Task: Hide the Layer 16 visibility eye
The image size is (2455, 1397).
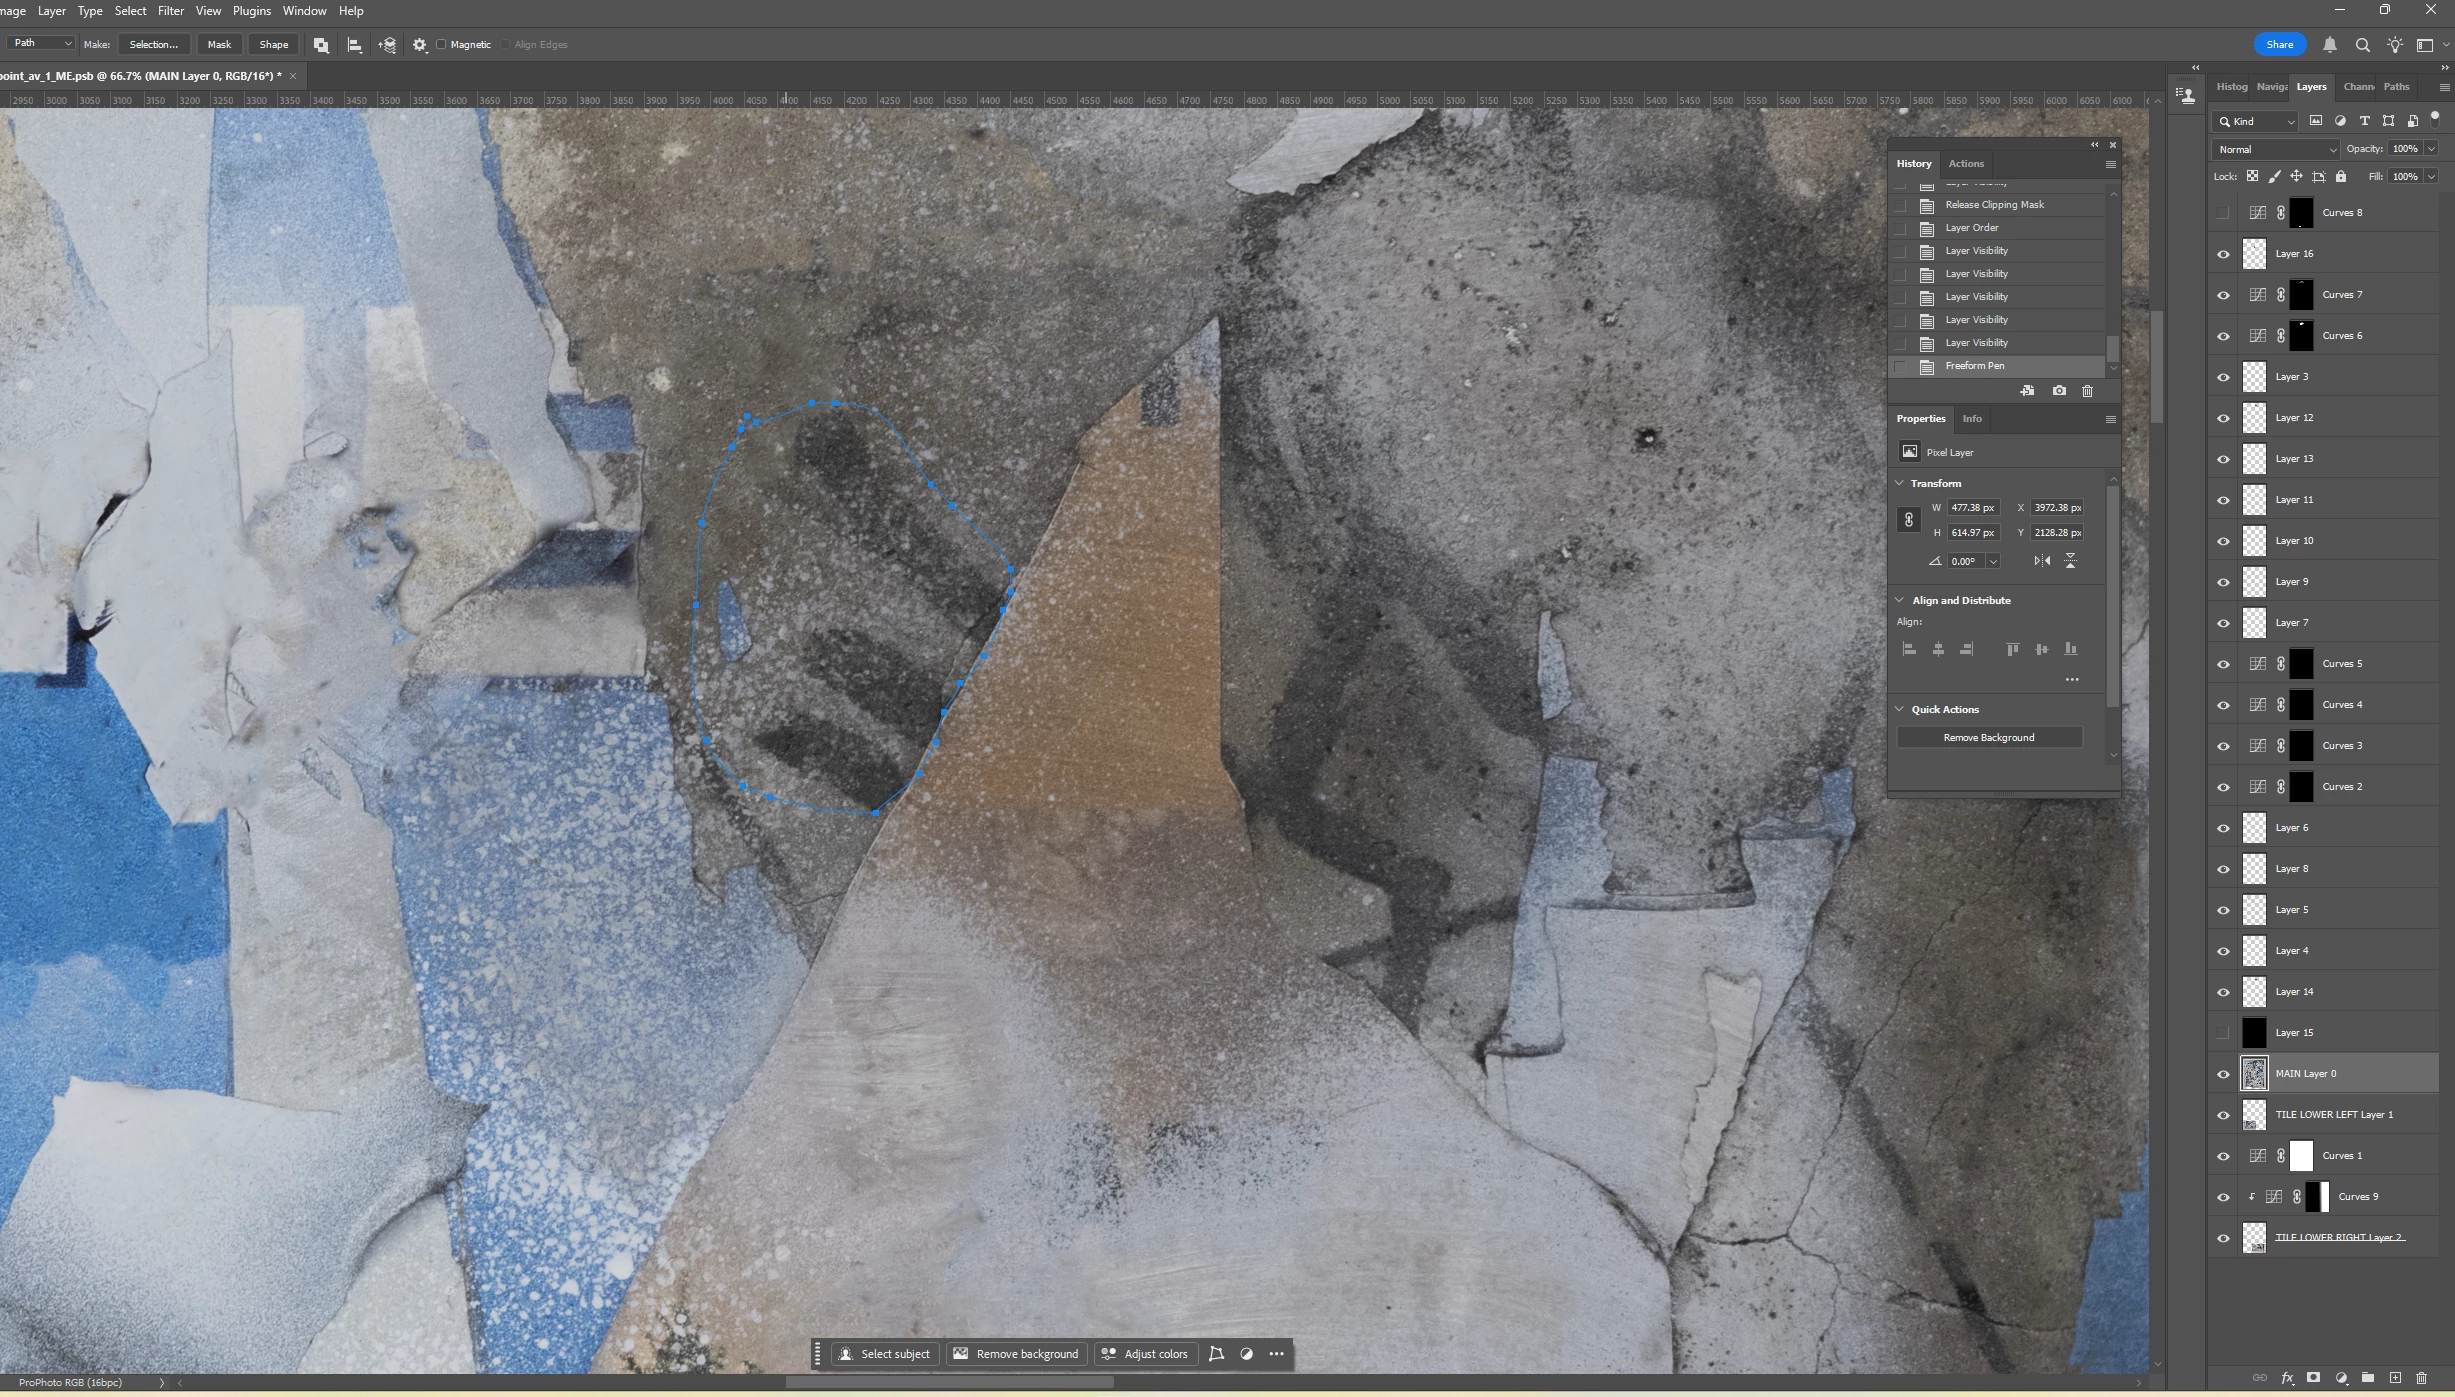Action: [x=2223, y=254]
